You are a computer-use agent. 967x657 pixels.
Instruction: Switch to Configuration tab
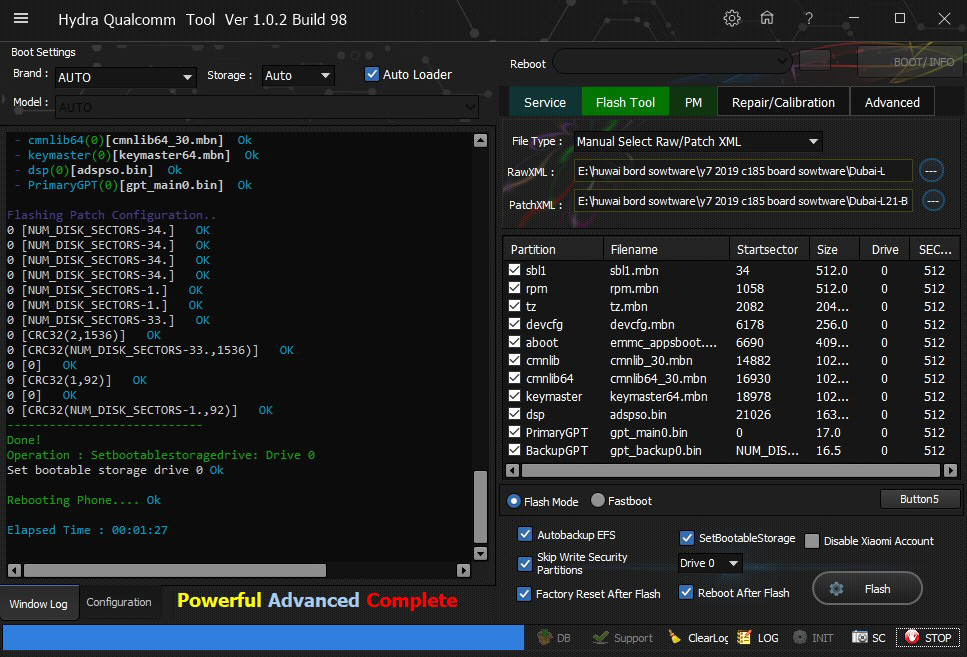tap(118, 602)
